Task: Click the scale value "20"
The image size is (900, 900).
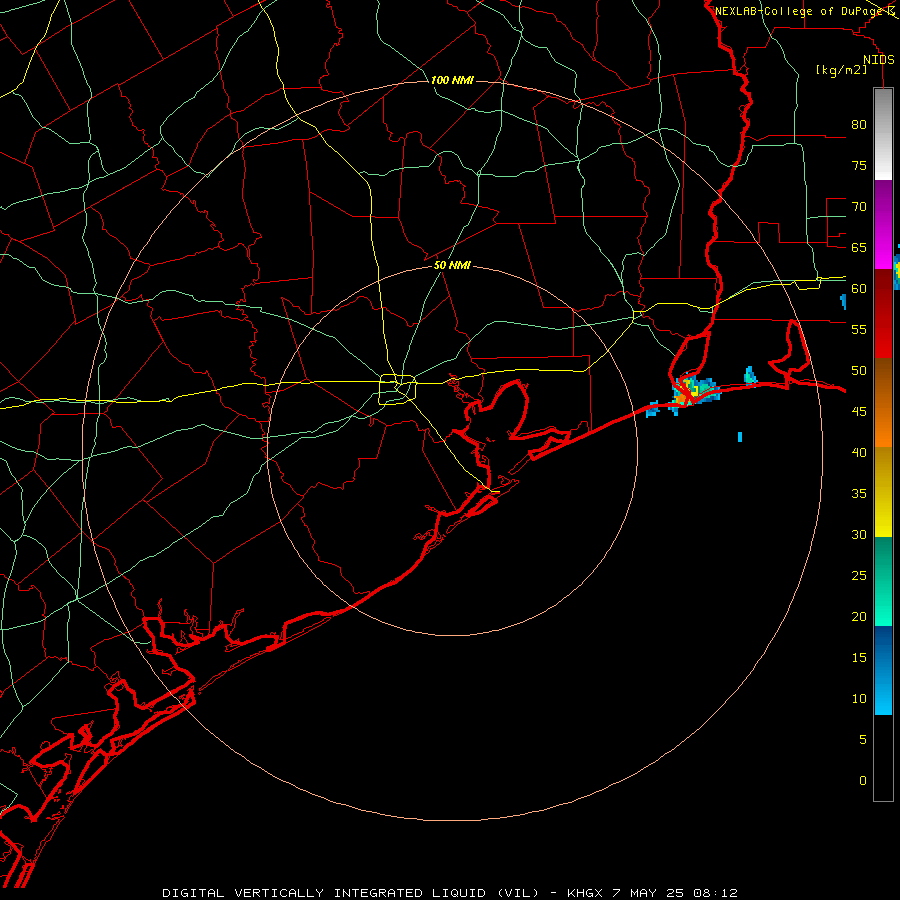Action: [859, 616]
